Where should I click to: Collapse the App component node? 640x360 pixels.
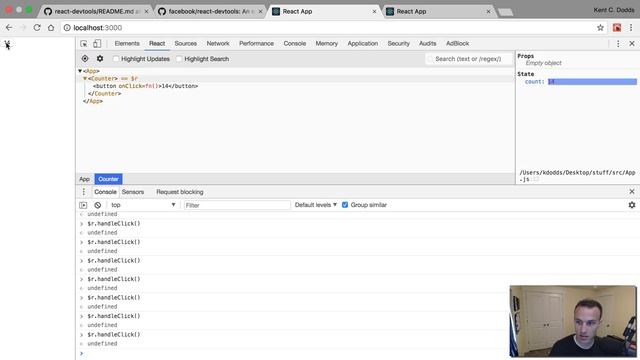click(80, 71)
